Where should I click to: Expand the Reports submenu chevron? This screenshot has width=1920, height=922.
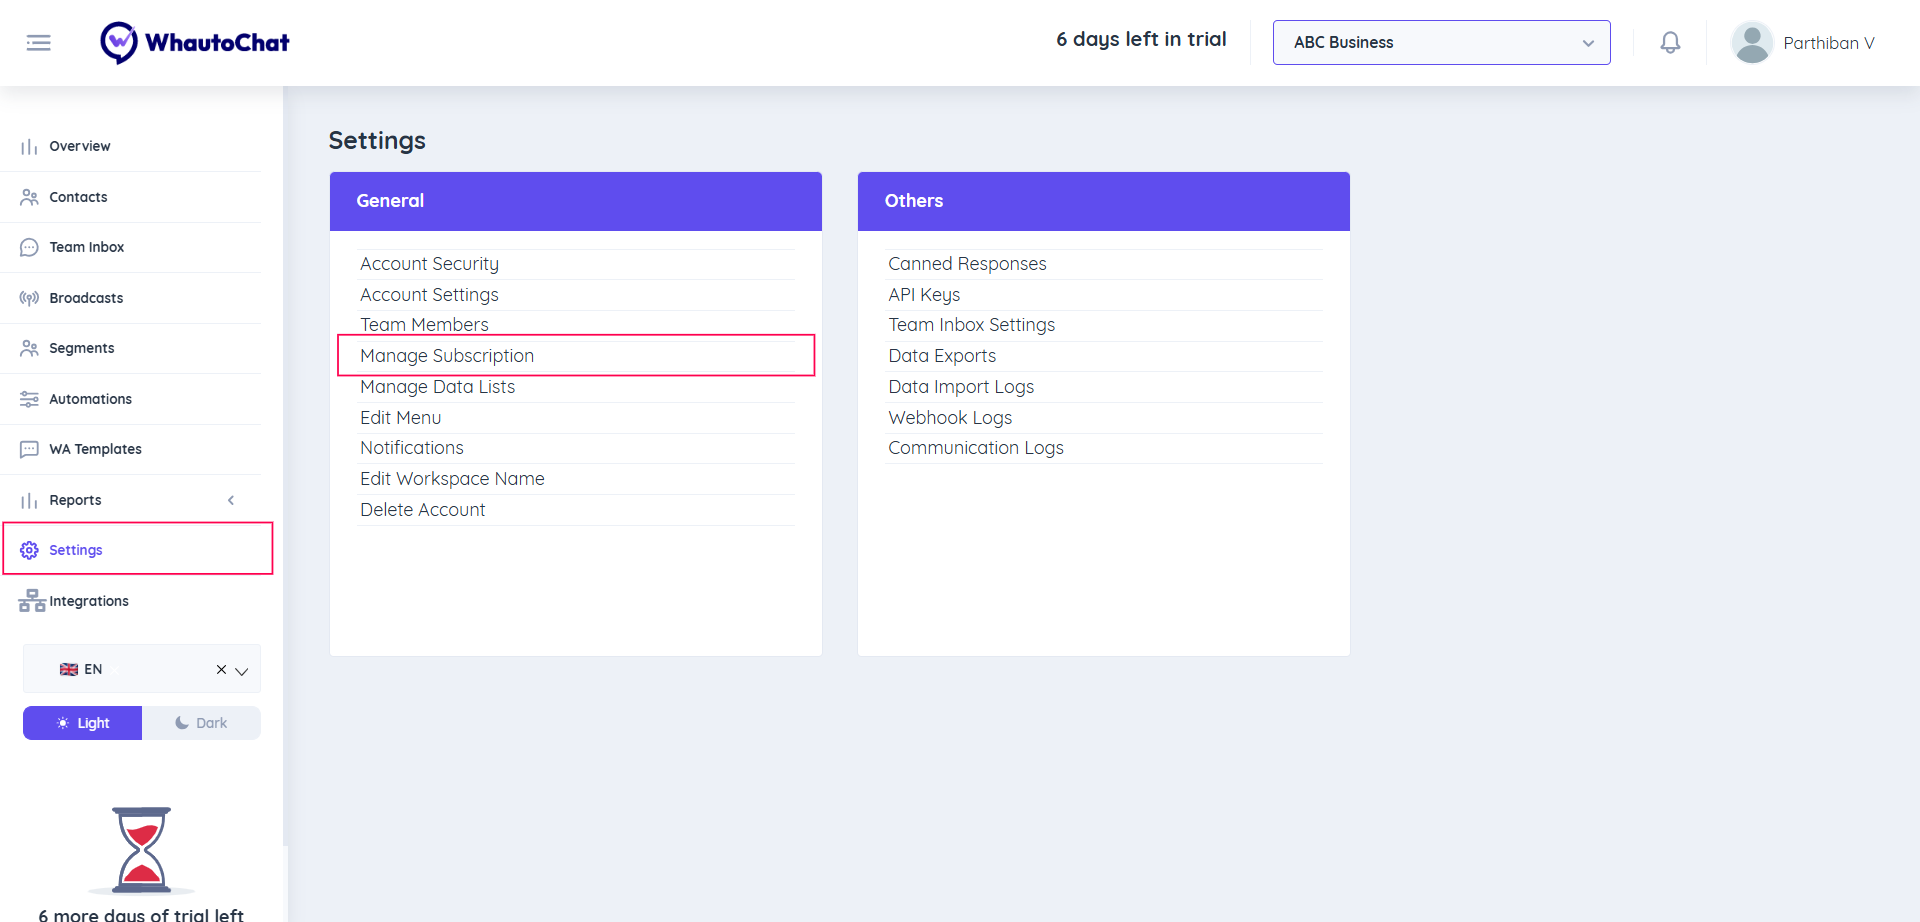231,500
